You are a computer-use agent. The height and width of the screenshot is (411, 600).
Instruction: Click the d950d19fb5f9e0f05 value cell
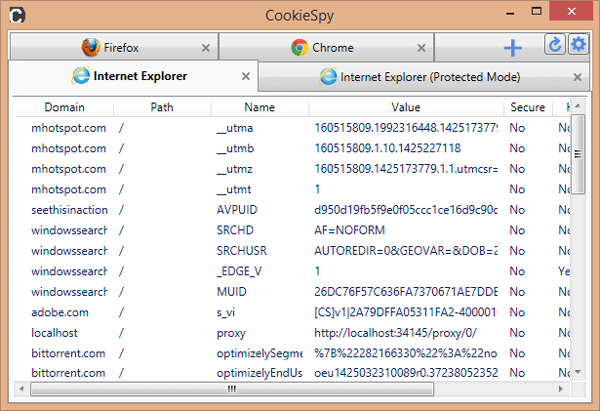406,210
